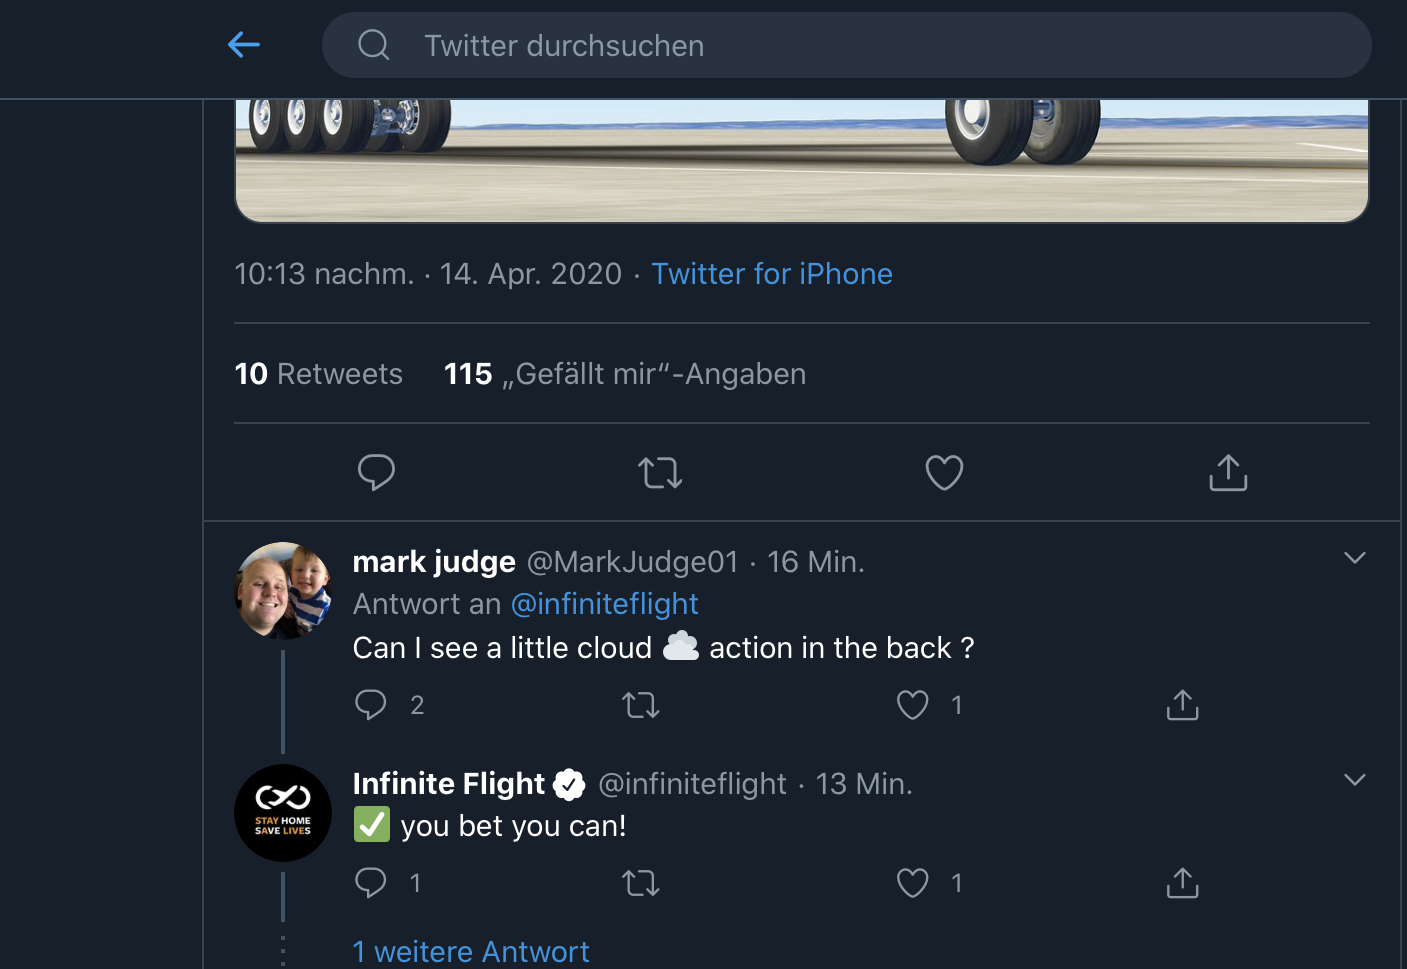This screenshot has height=969, width=1407.
Task: Like Infinite Flight's reply
Action: 912,883
